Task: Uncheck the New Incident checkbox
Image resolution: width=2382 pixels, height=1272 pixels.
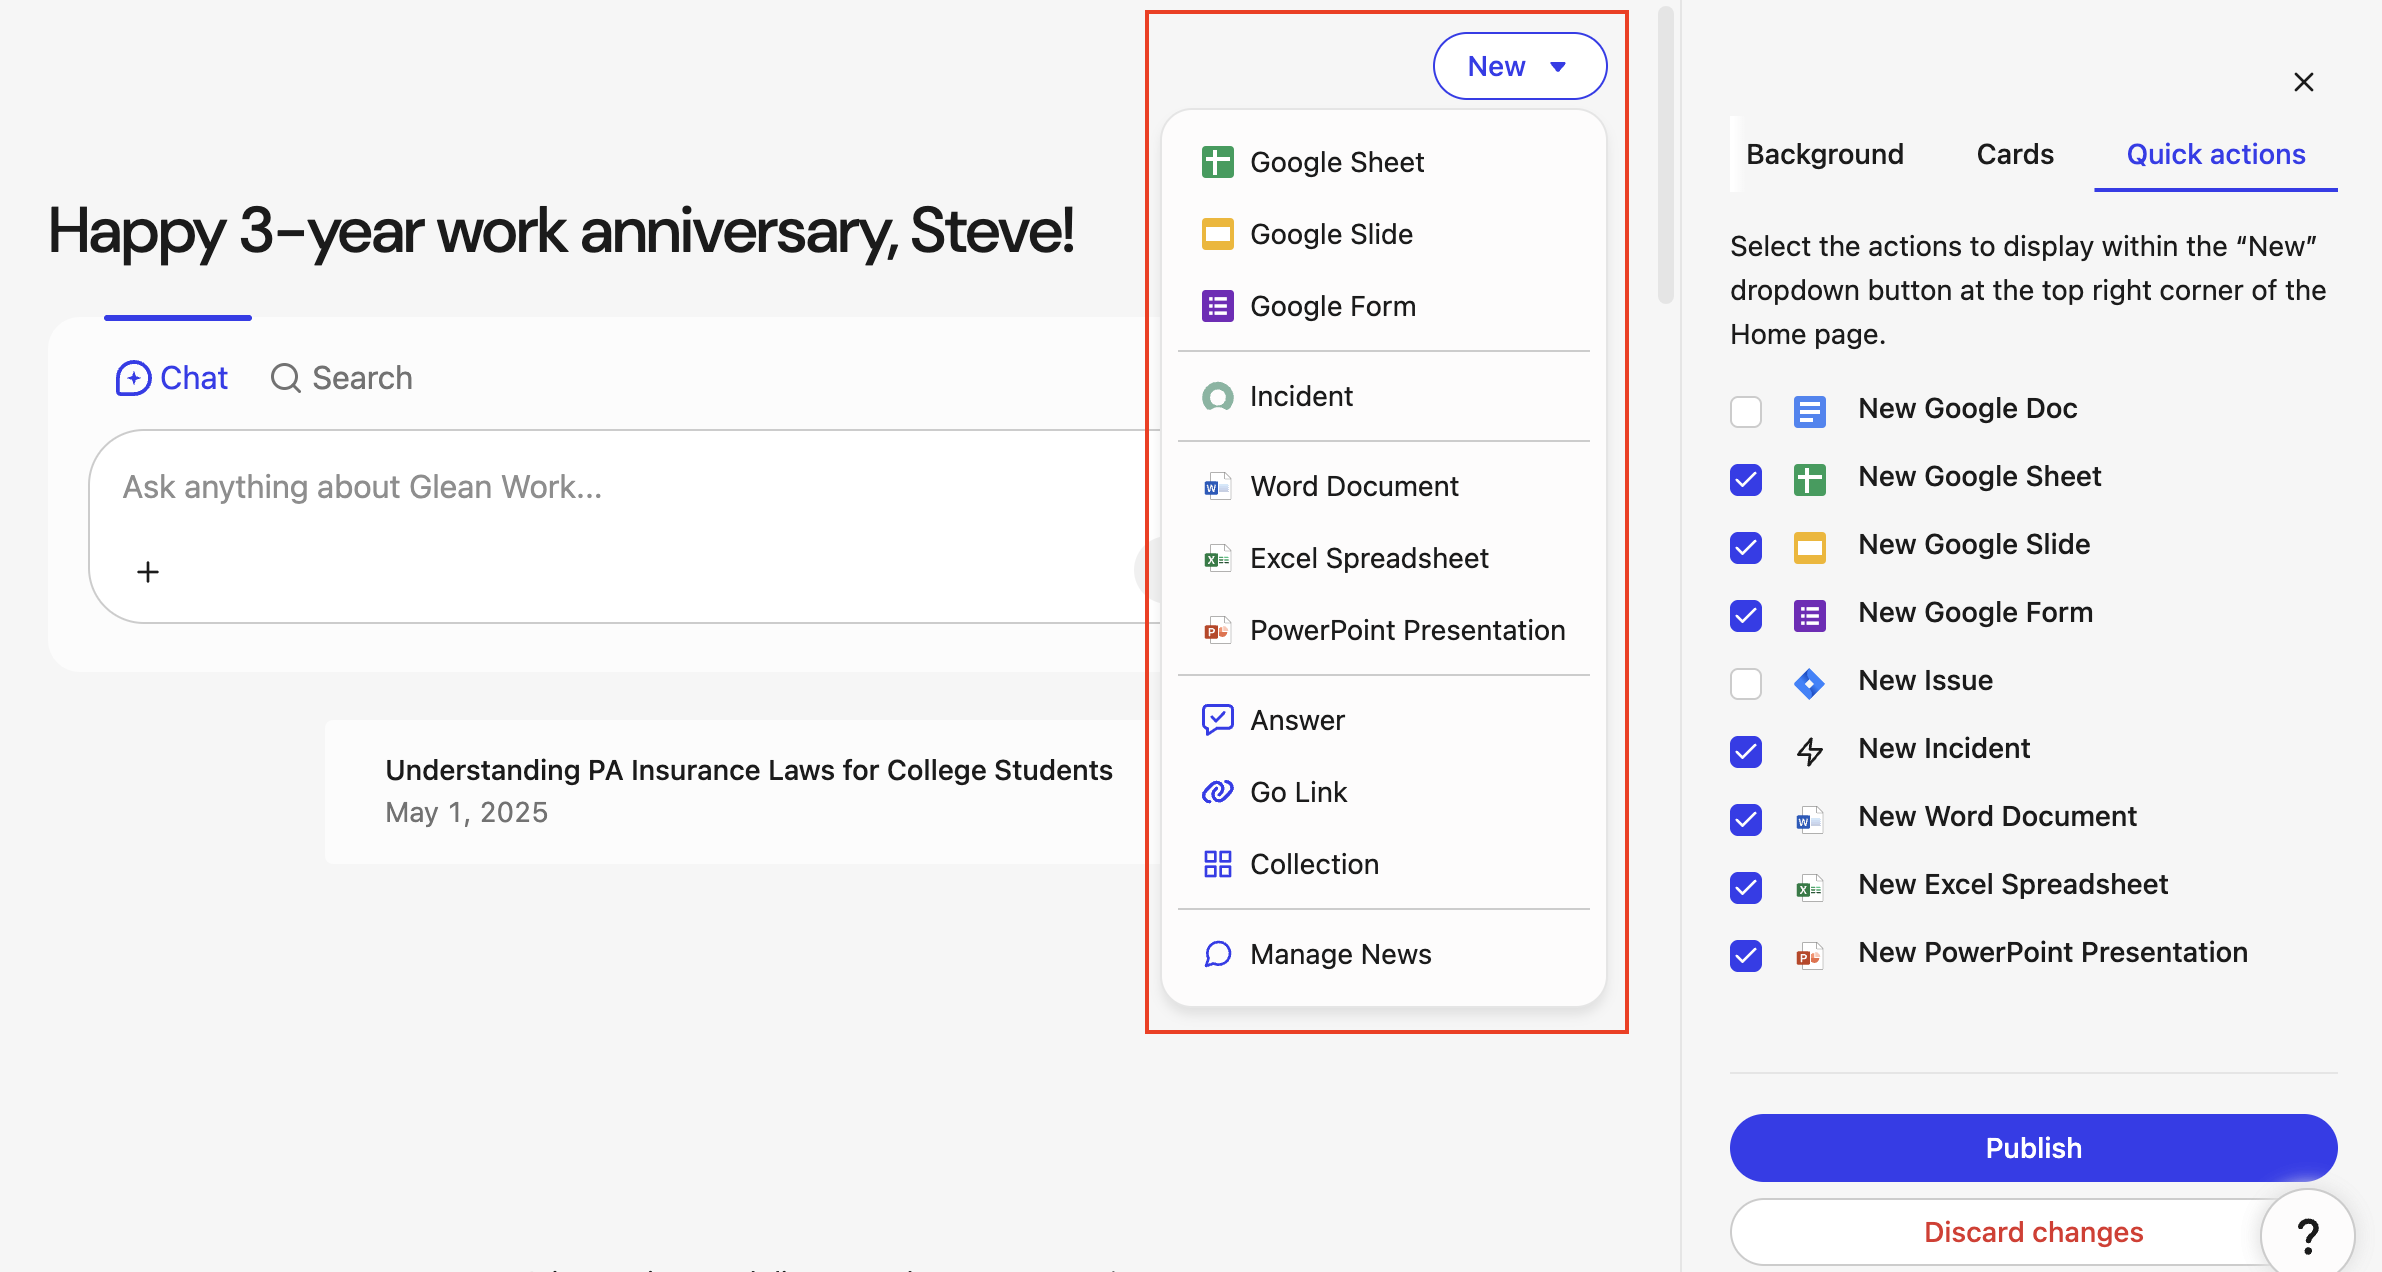Action: click(1746, 751)
